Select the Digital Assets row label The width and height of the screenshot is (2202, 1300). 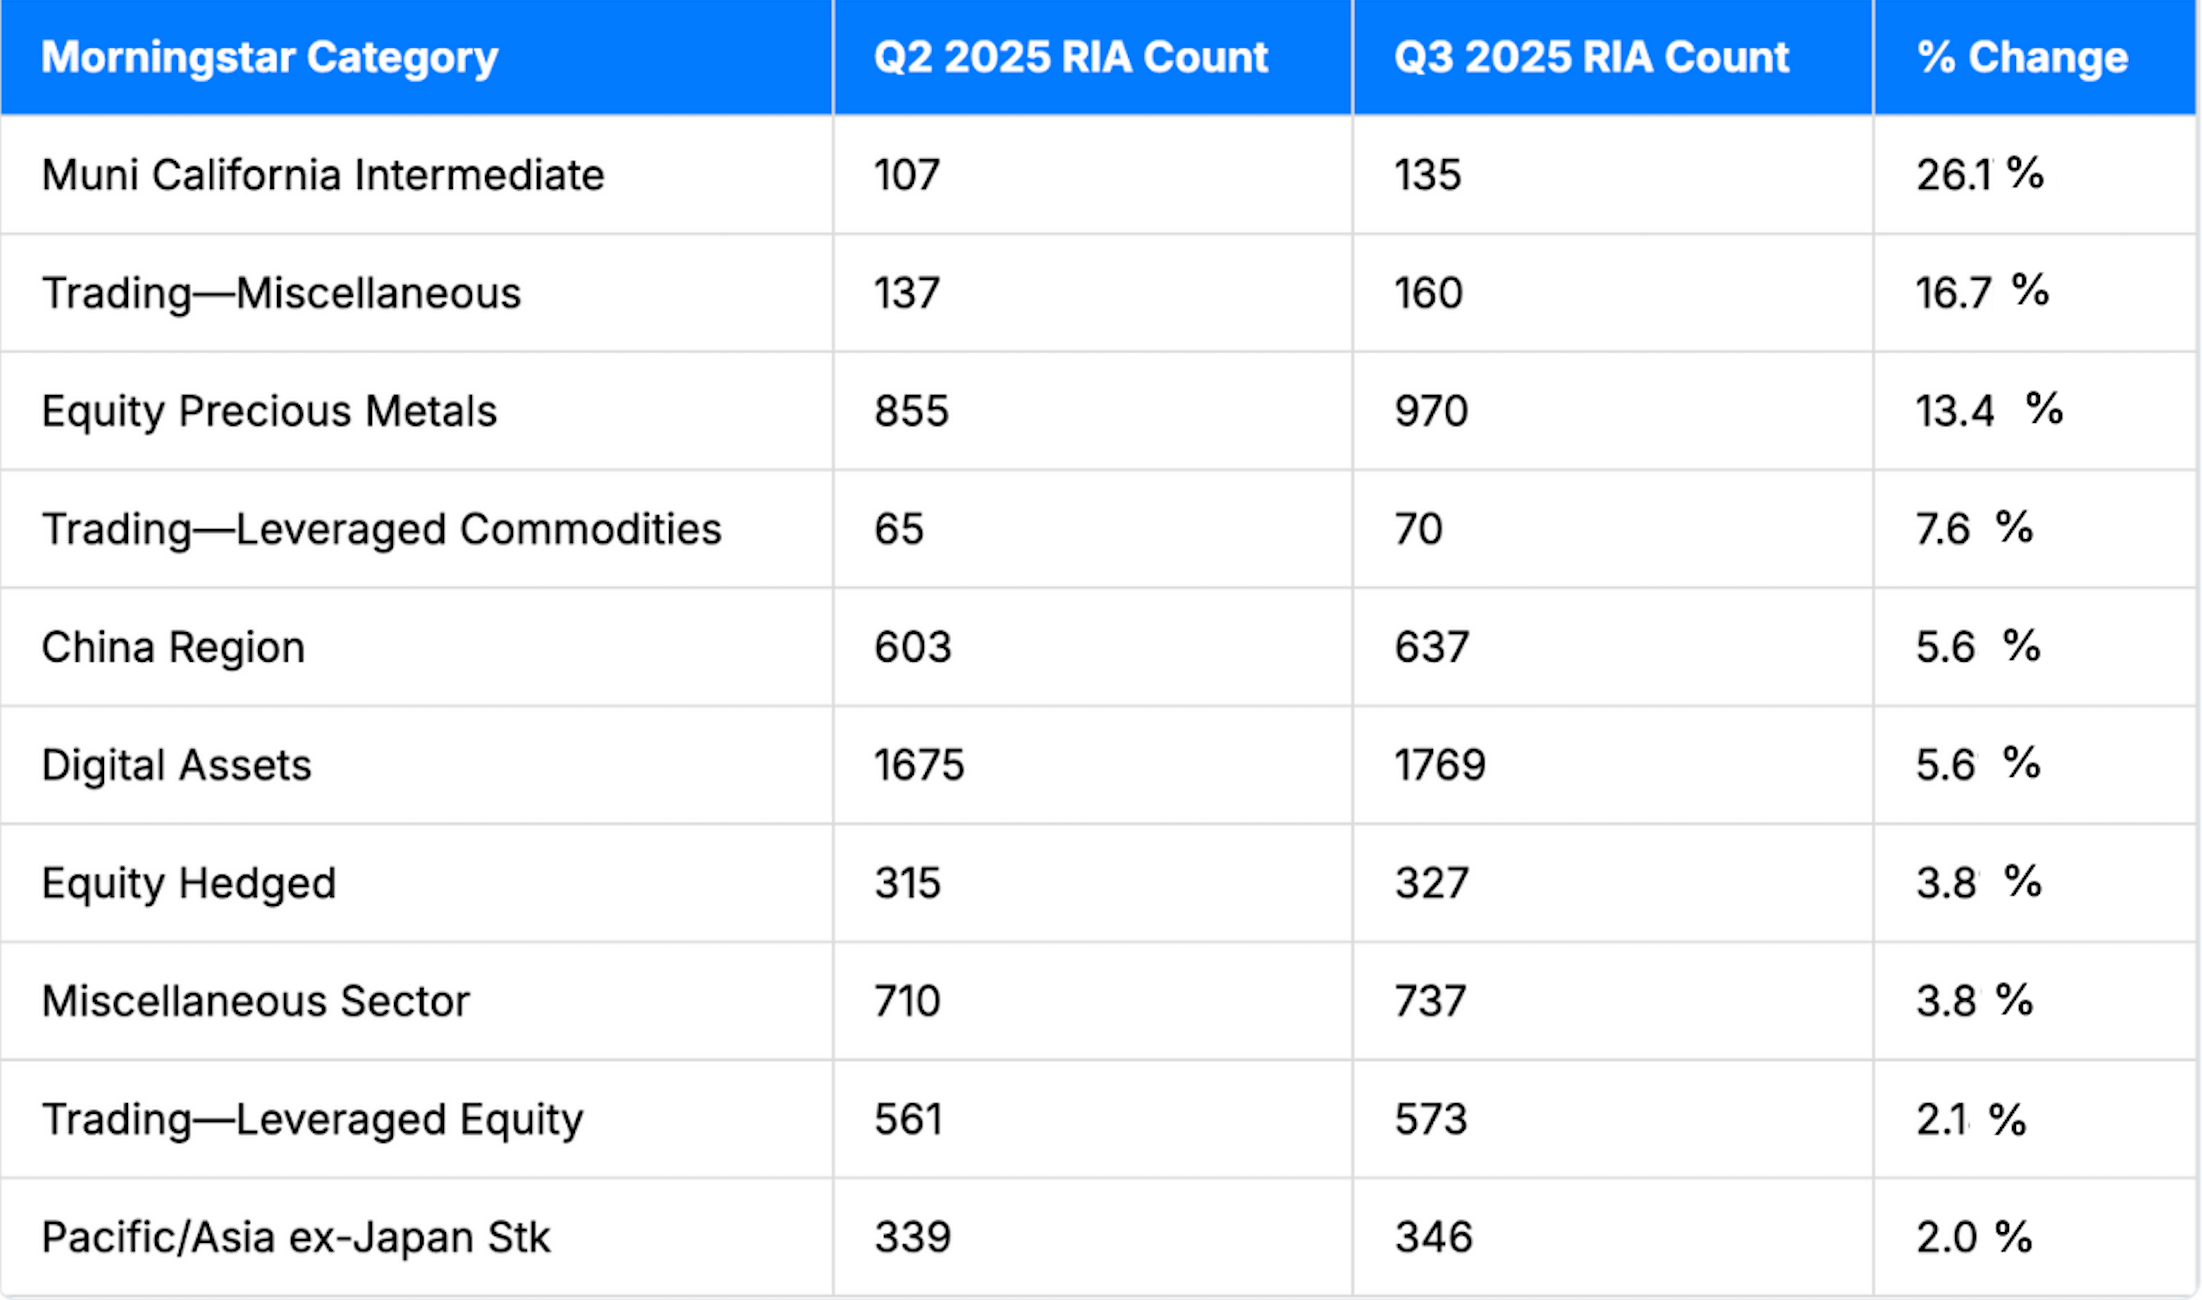click(x=176, y=765)
